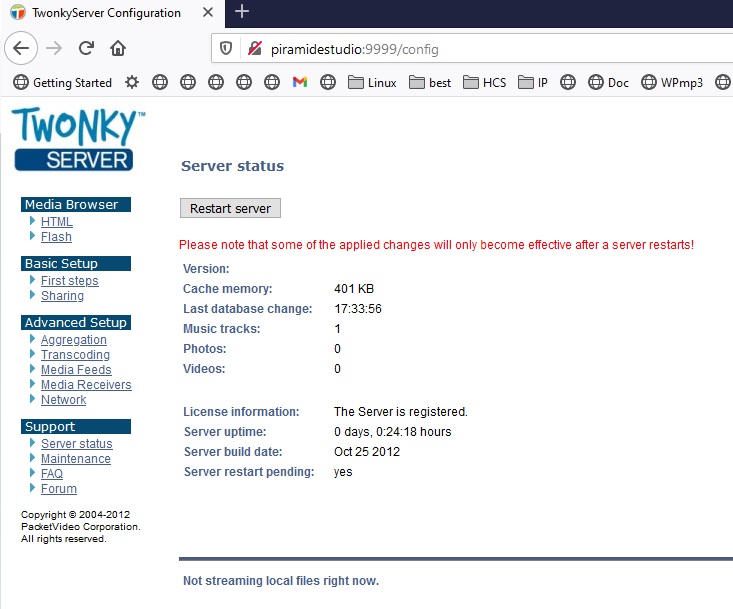The height and width of the screenshot is (609, 733).
Task: Open the Gmail bookmark icon
Action: [x=300, y=83]
